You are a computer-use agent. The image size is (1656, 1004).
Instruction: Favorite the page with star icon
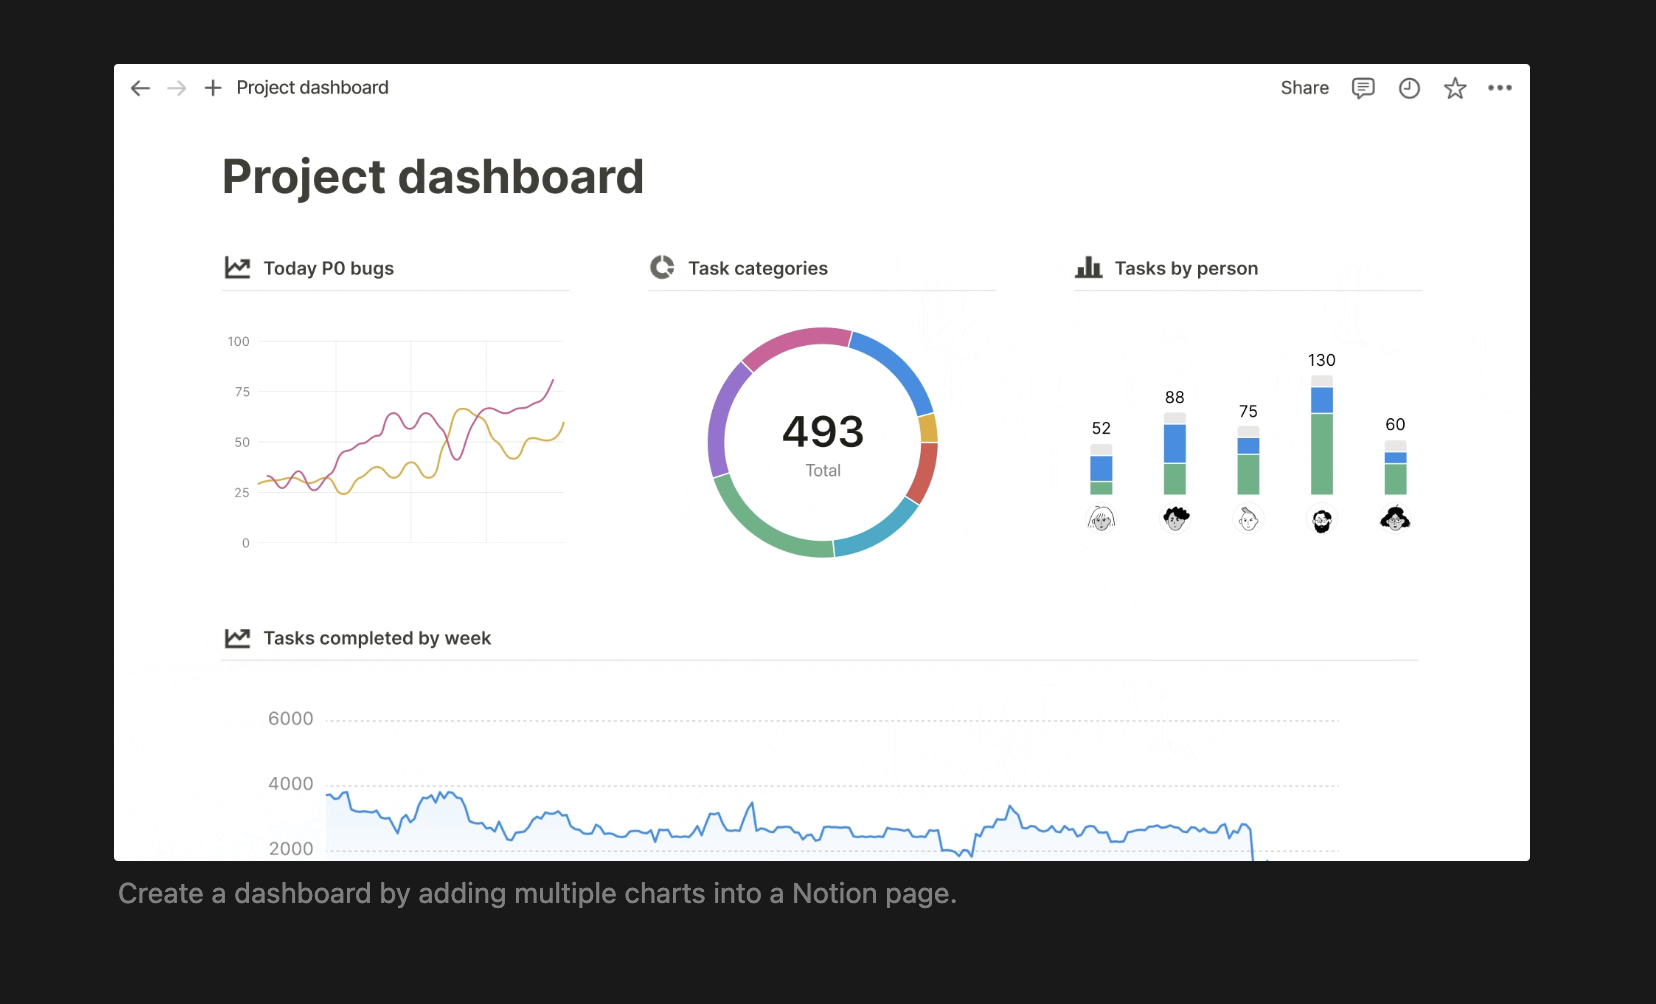pos(1455,88)
